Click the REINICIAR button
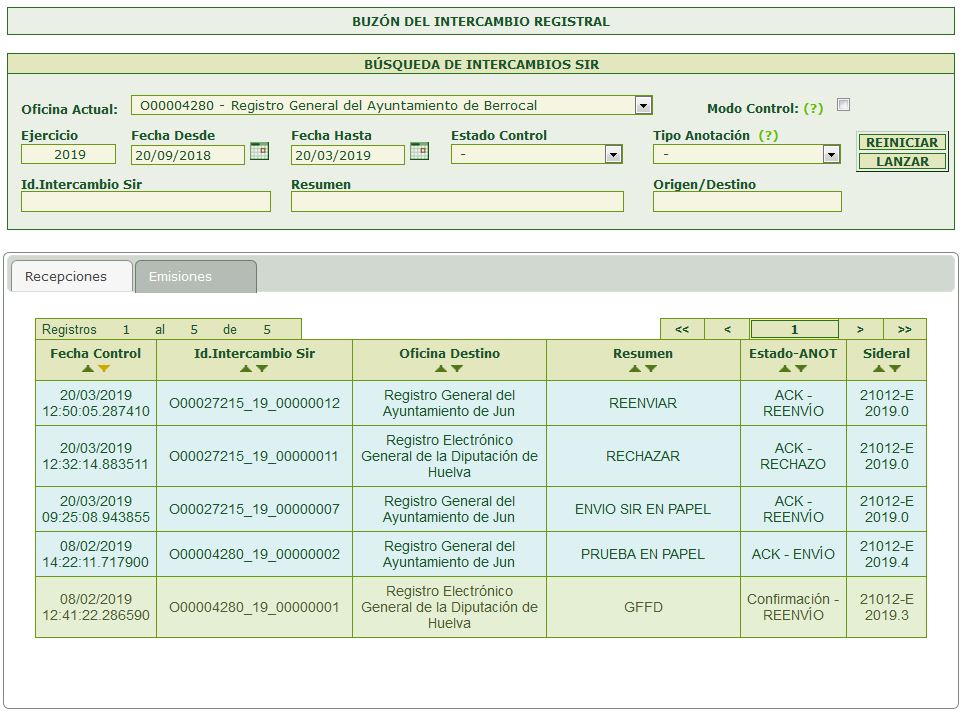Image resolution: width=962 pixels, height=711 pixels. 902,142
